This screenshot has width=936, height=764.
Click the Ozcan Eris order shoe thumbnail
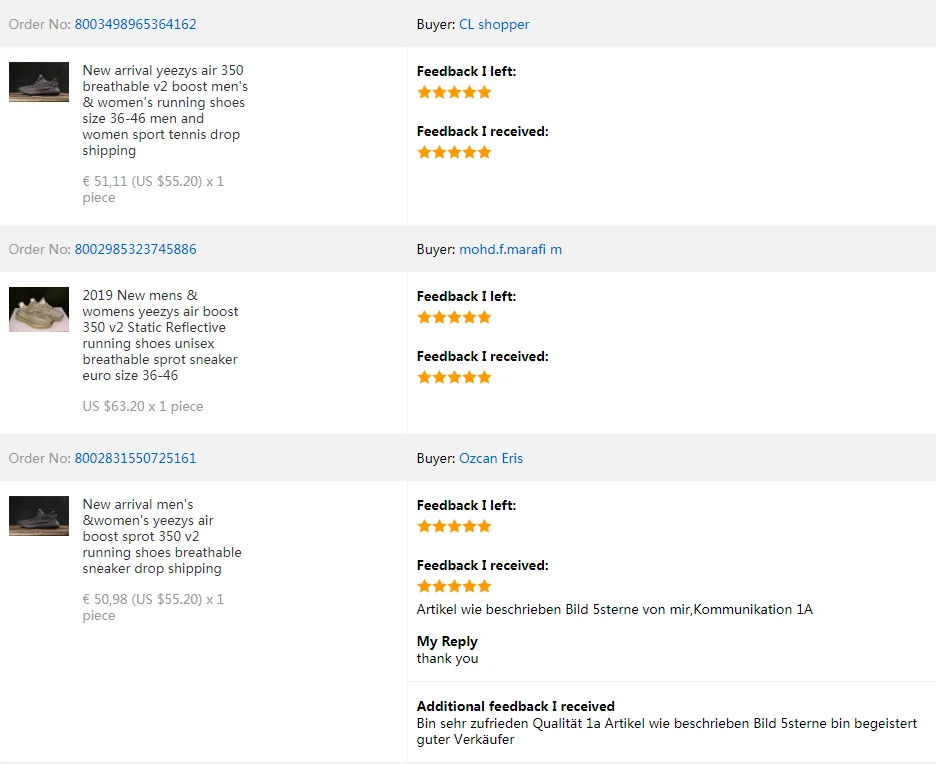[x=39, y=516]
